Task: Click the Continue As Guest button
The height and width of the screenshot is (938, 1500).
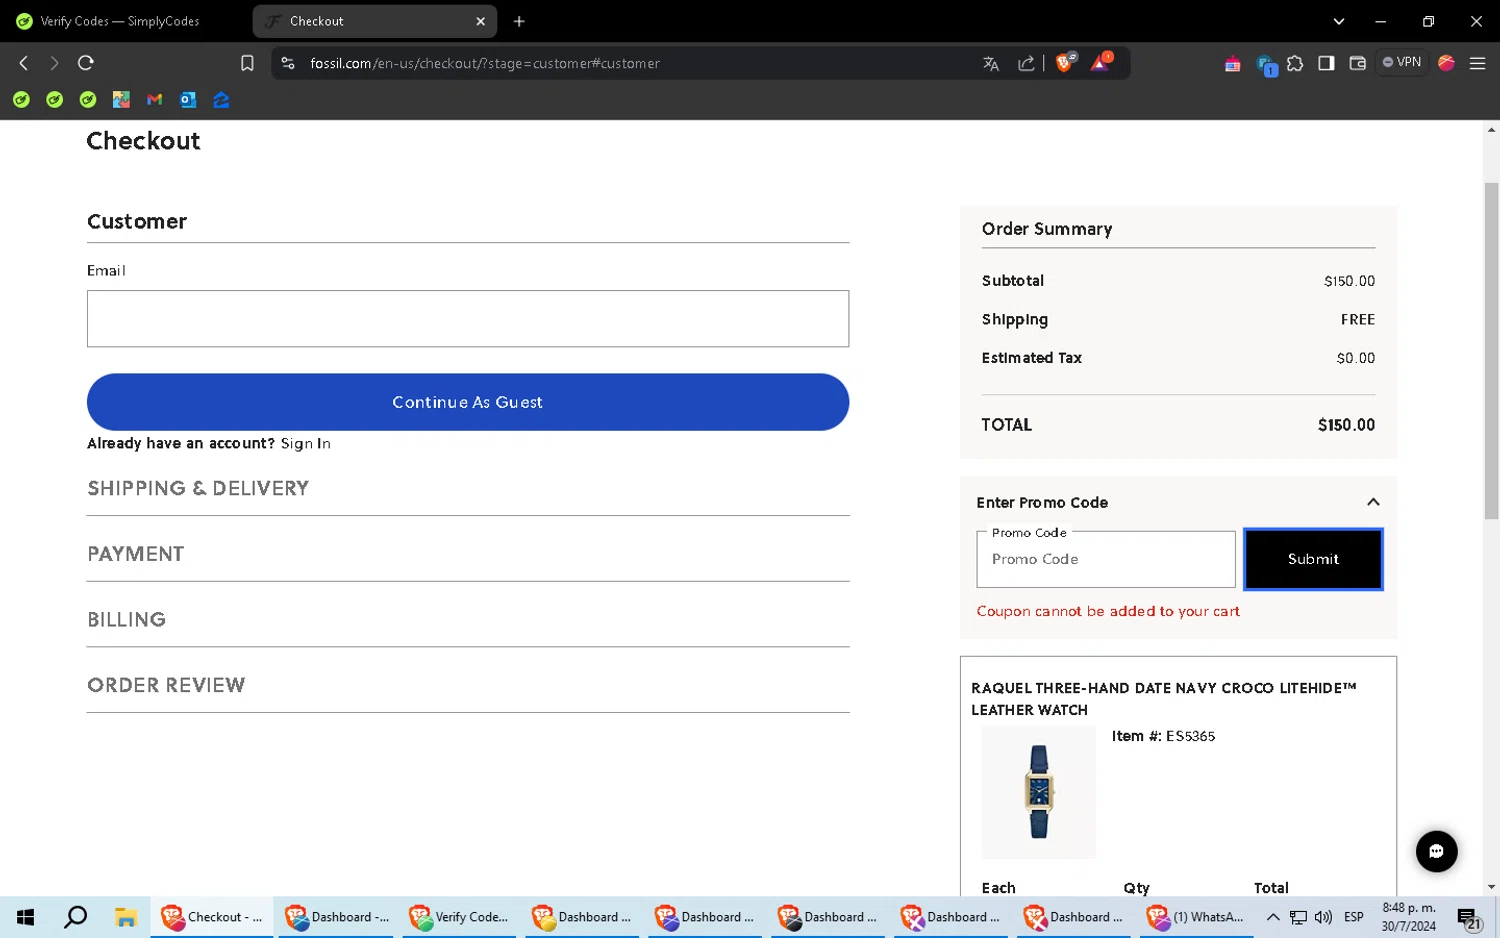Action: click(x=468, y=402)
